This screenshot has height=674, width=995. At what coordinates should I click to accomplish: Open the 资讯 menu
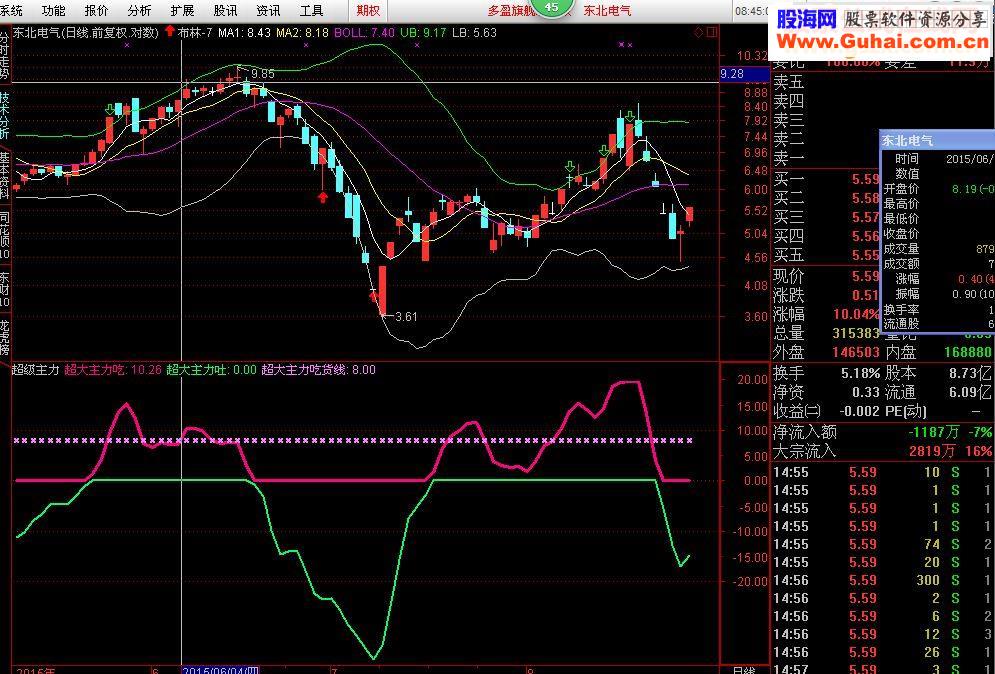pos(268,10)
